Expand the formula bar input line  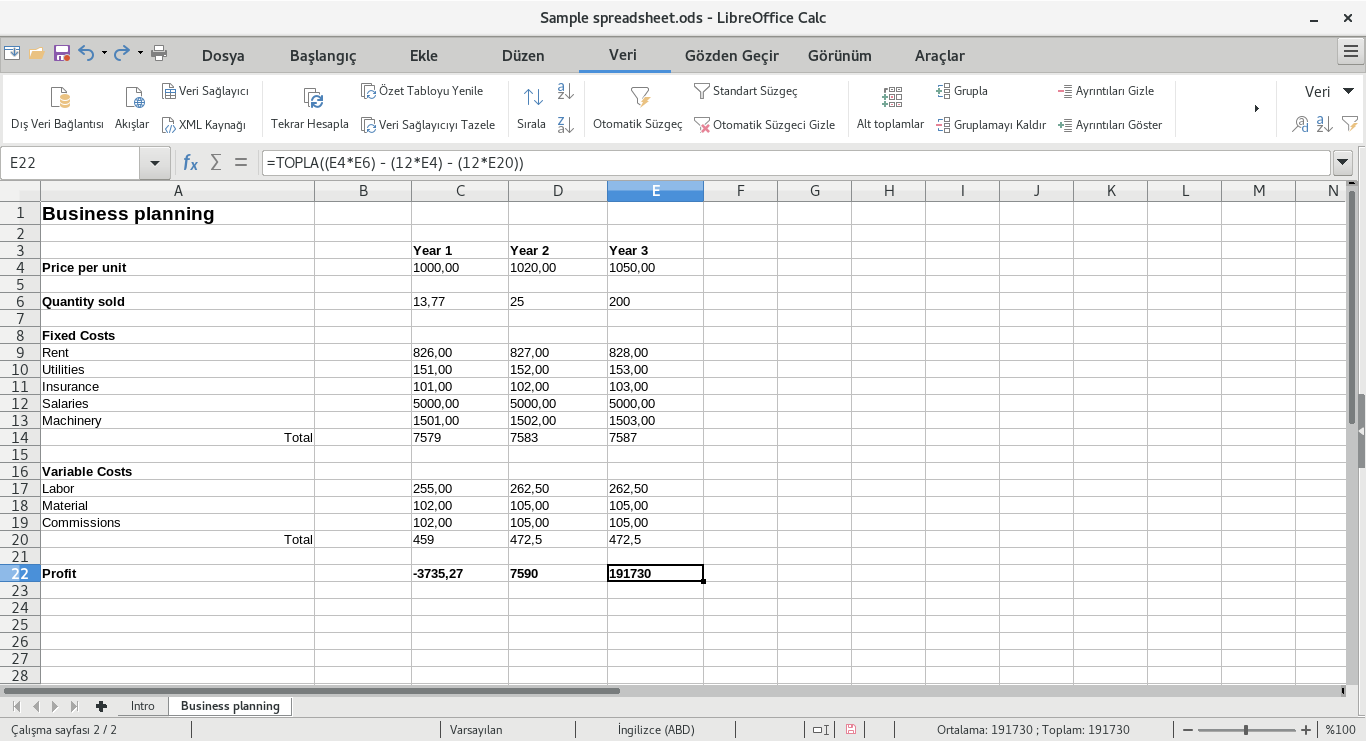click(x=1342, y=163)
